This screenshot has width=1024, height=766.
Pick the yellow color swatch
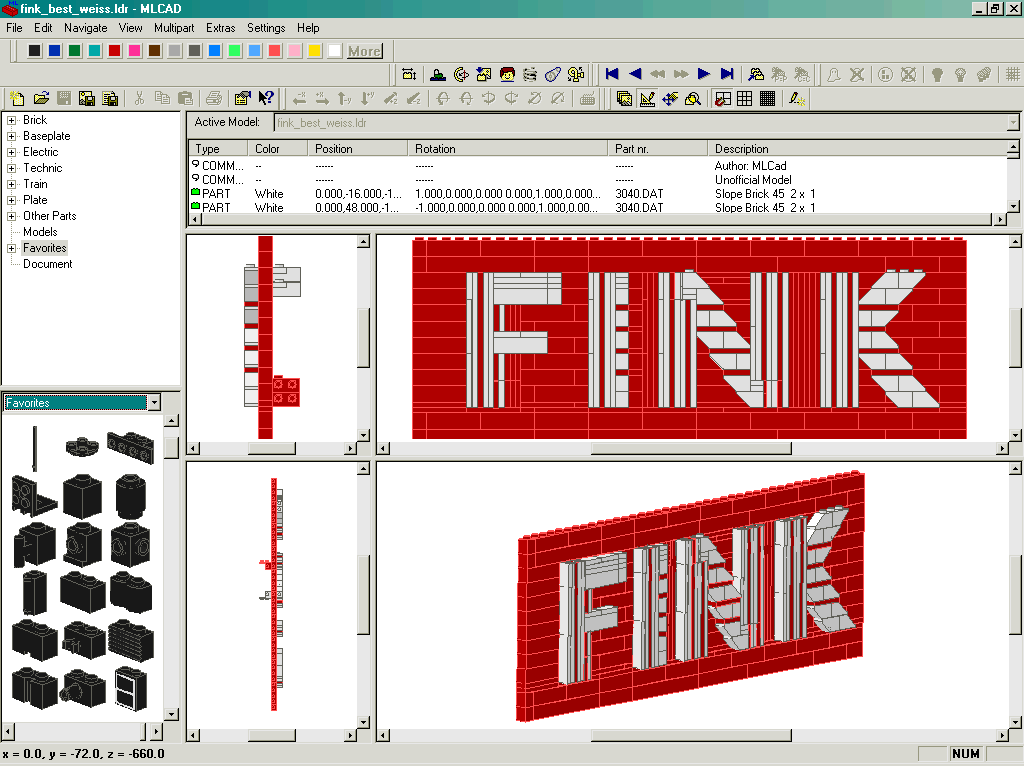[x=314, y=51]
